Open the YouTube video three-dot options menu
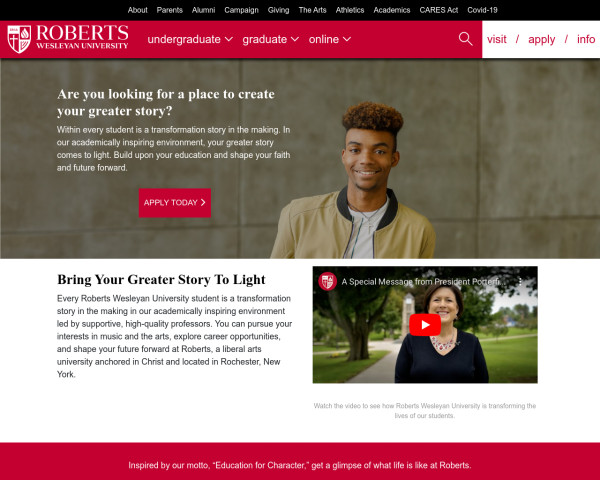The height and width of the screenshot is (480, 600). coord(520,282)
